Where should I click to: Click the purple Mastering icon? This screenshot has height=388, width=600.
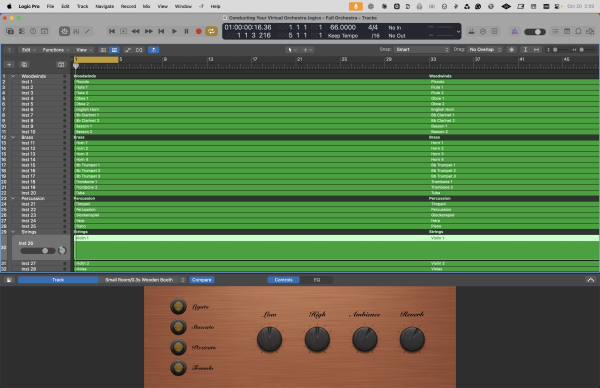tap(515, 31)
